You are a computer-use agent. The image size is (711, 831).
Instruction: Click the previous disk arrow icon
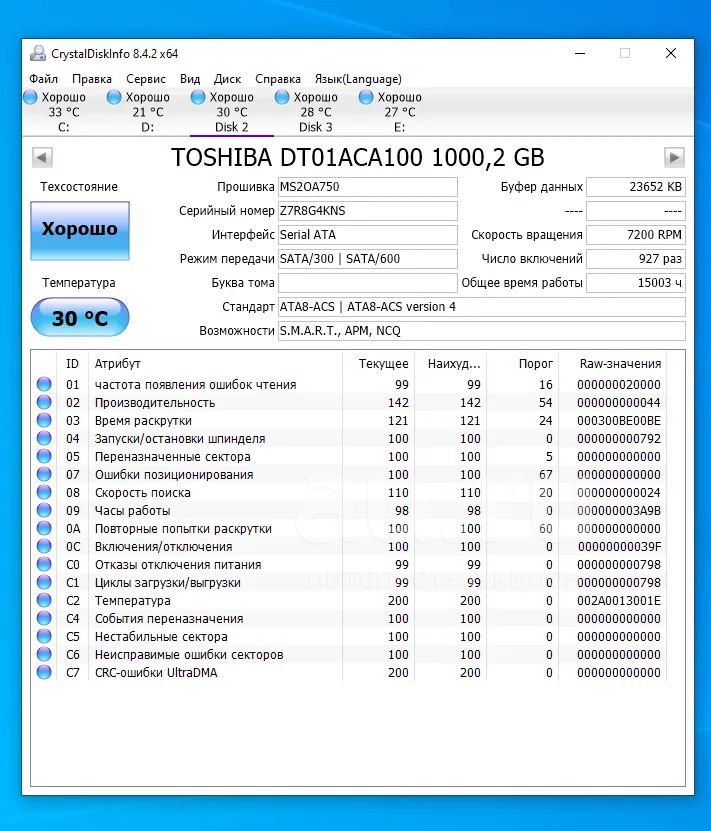click(42, 157)
